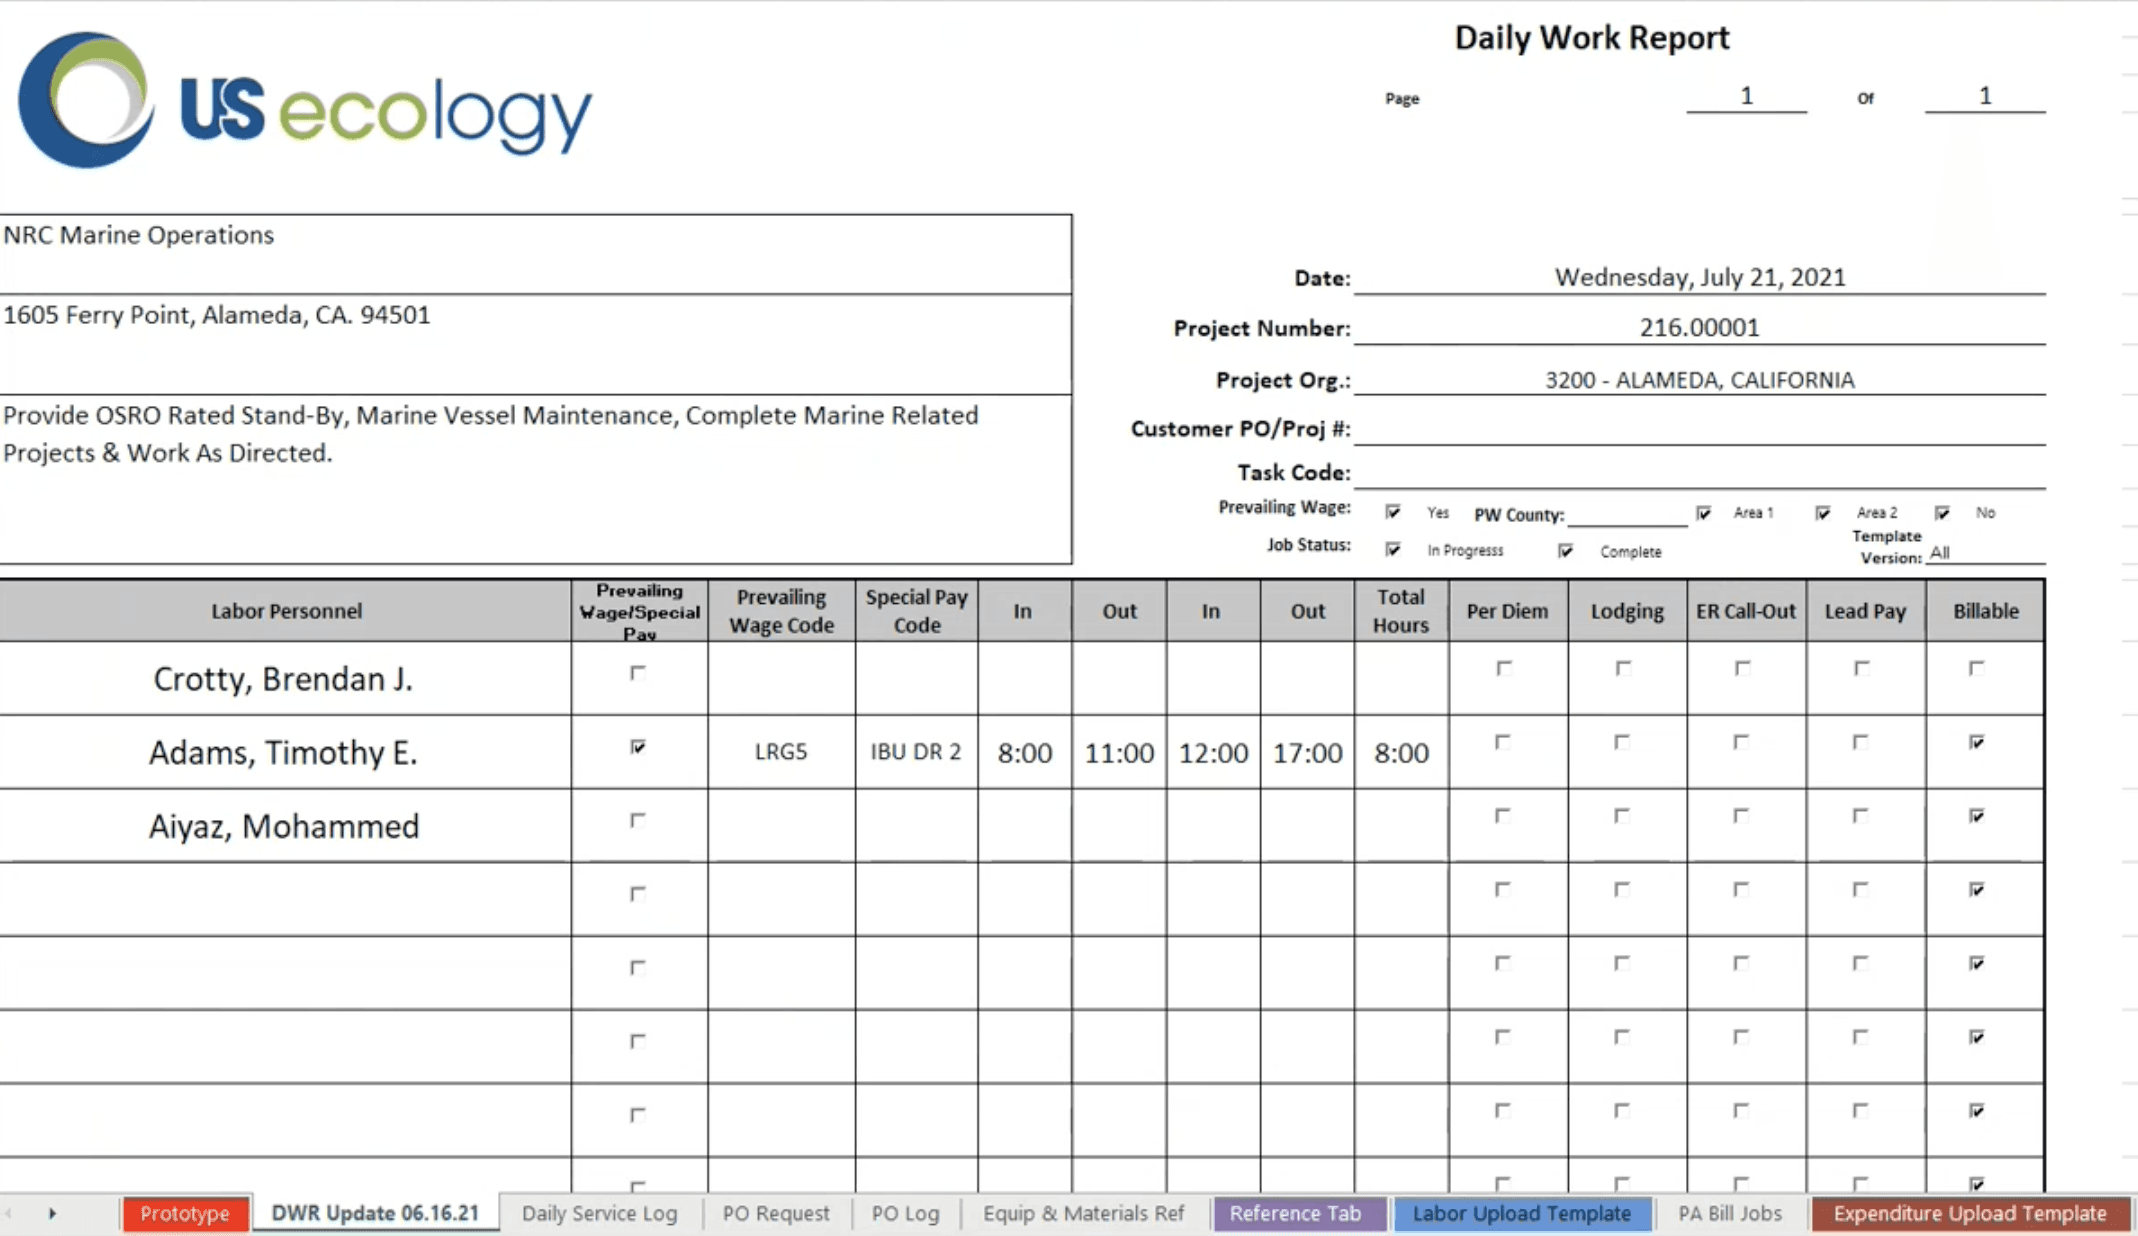Open the Expenditure Upload Template tab
The image size is (2138, 1236).
pos(1969,1213)
